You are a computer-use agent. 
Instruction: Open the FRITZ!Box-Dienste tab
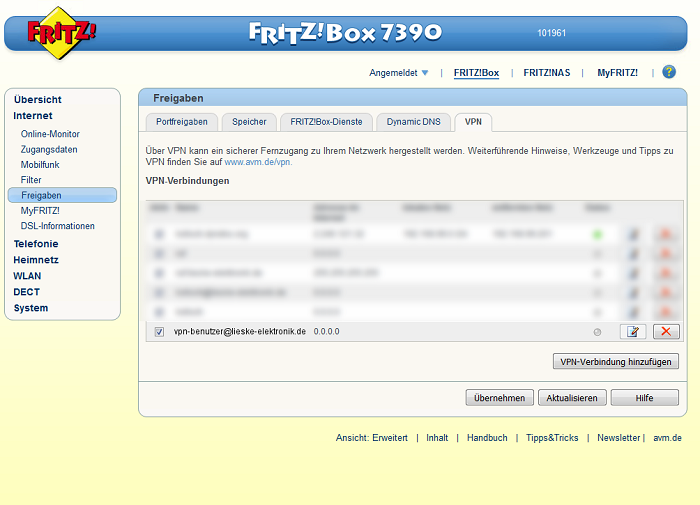point(326,122)
